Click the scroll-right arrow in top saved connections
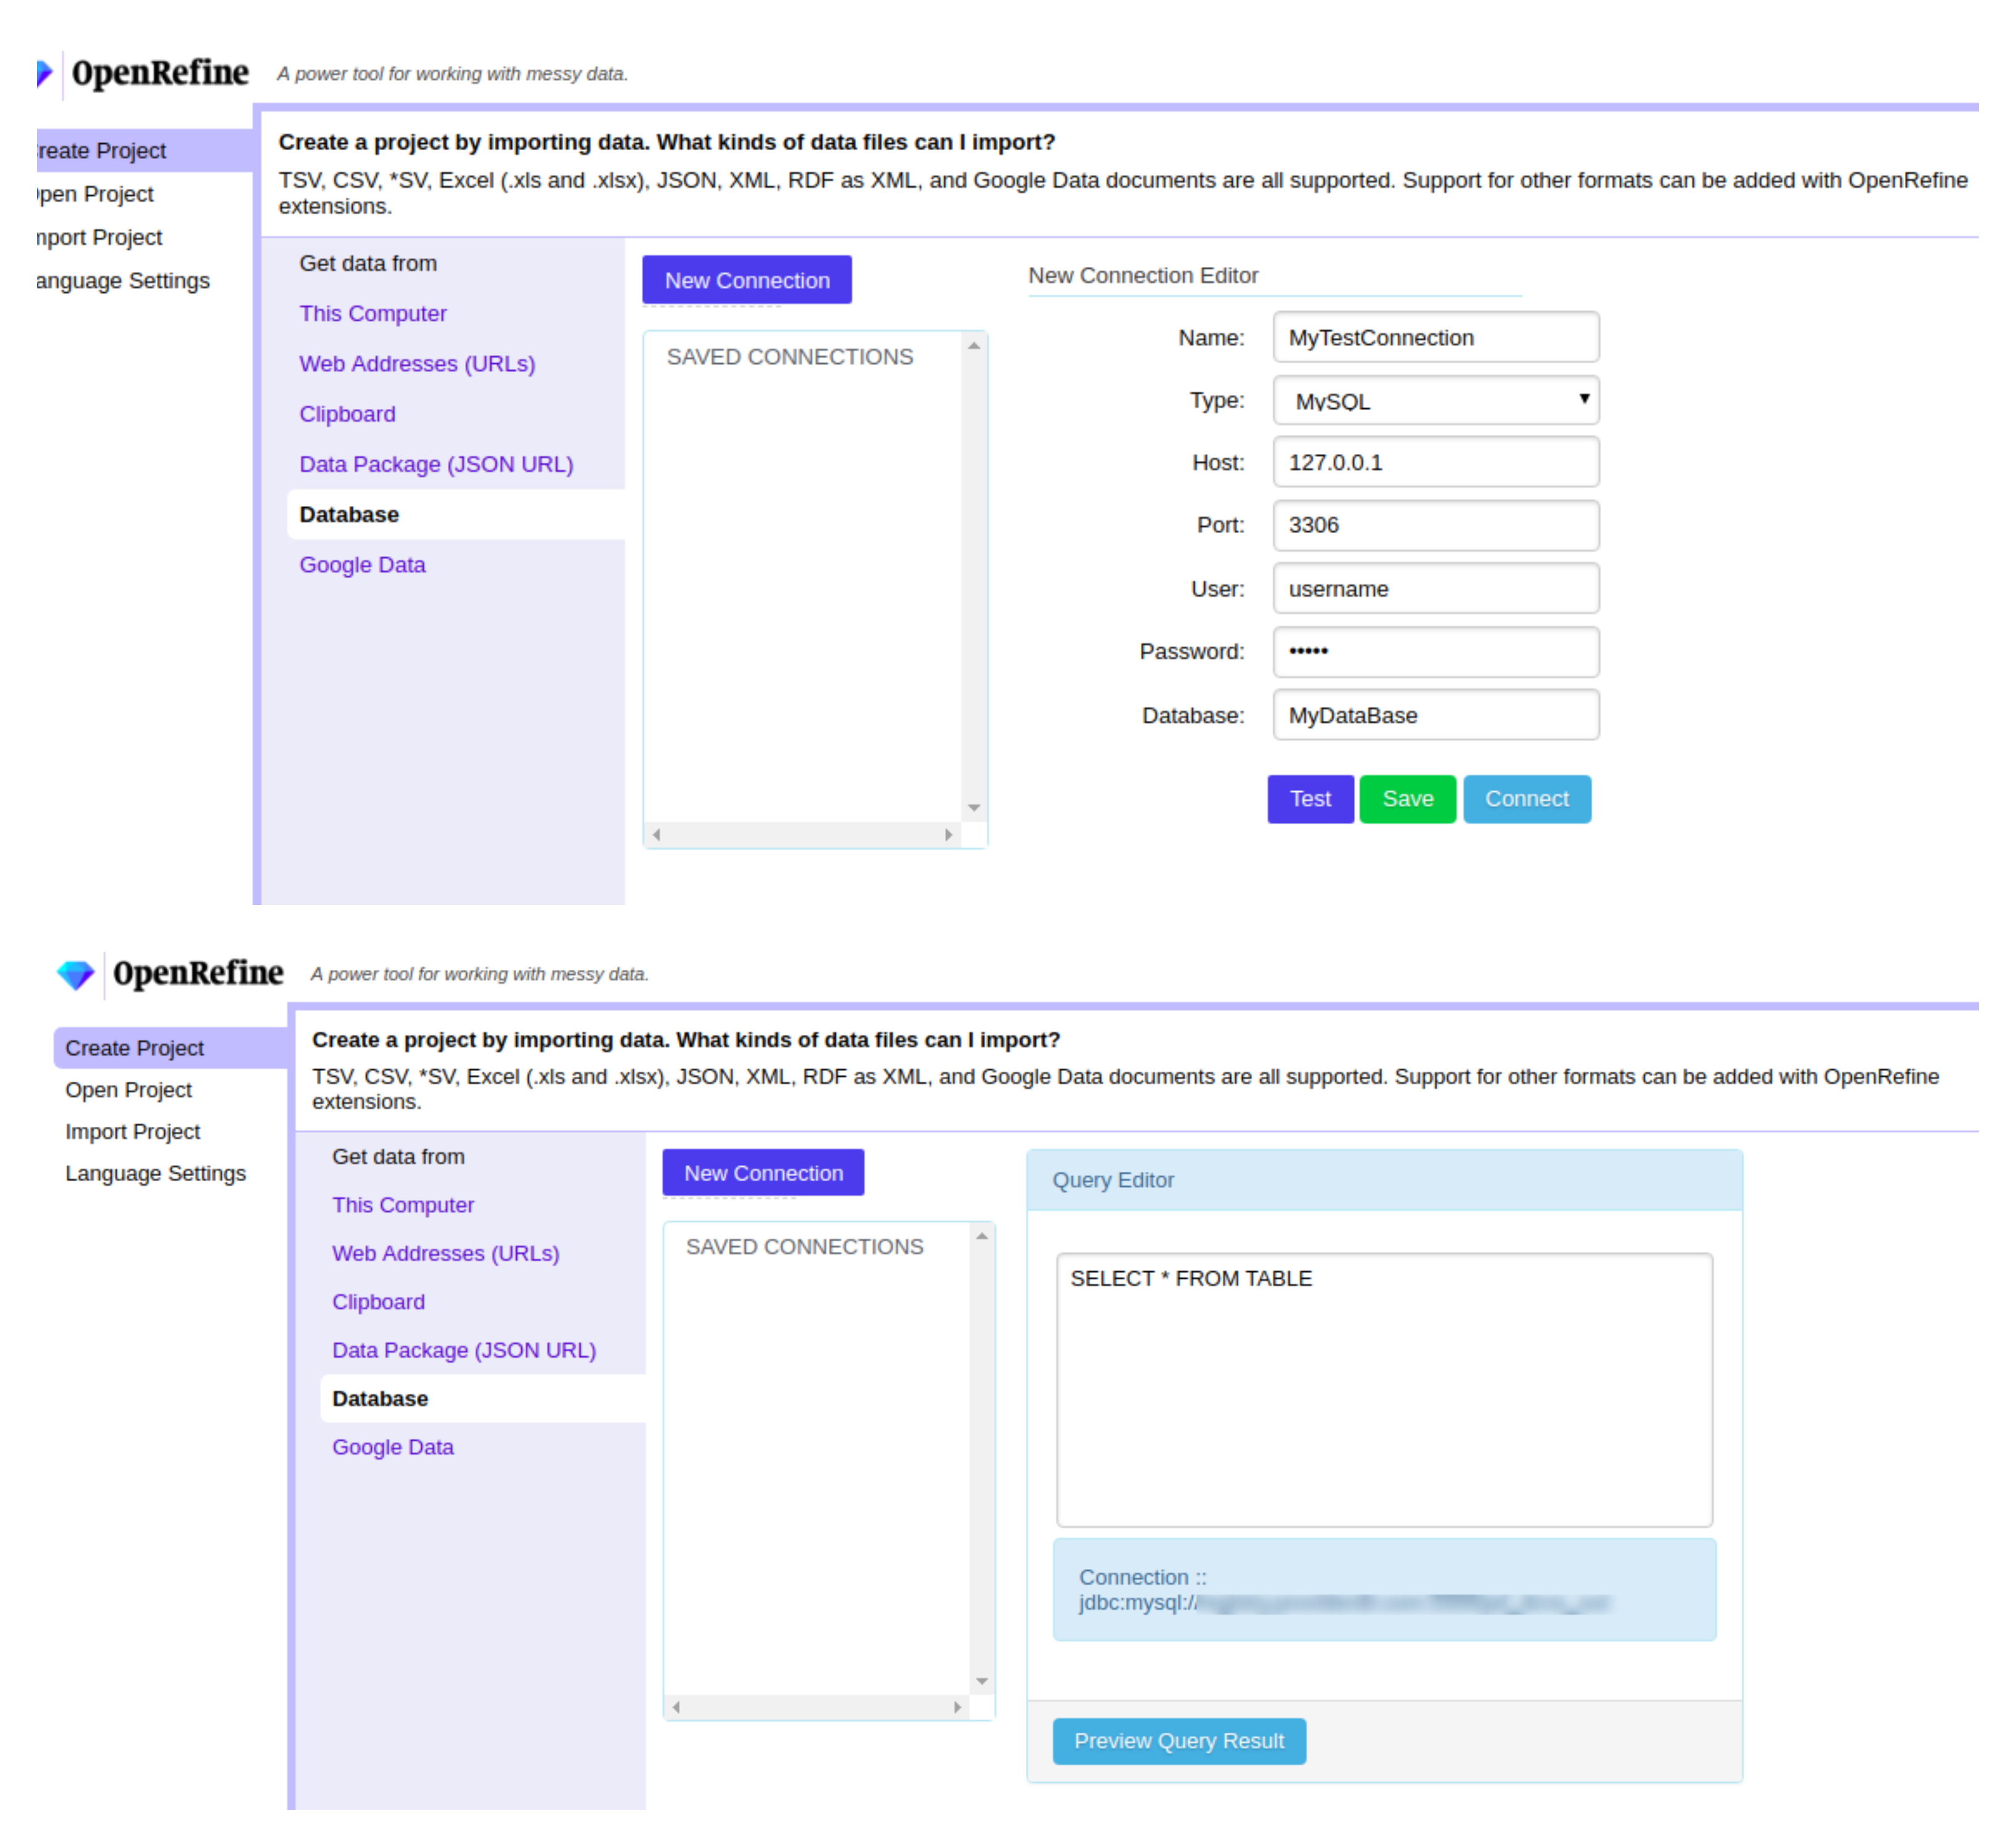Viewport: 2016px width, 1847px height. click(948, 834)
